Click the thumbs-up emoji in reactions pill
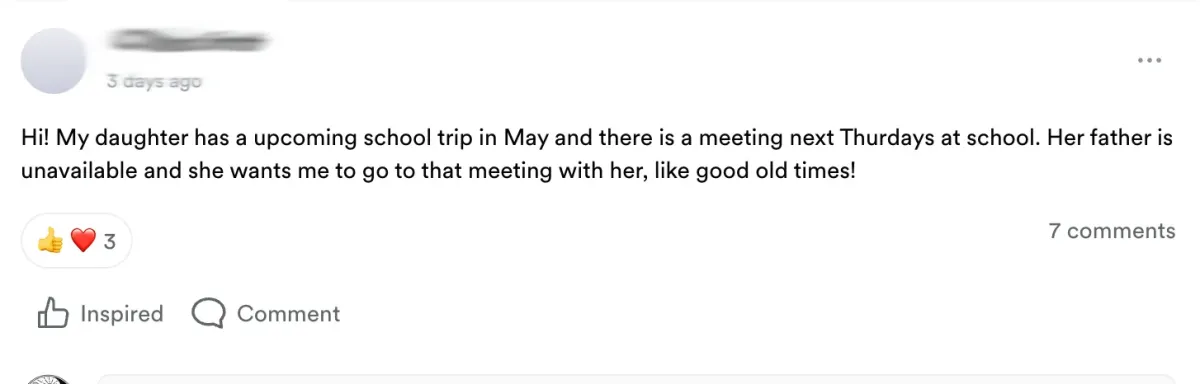Image resolution: width=1200 pixels, height=384 pixels. 50,241
